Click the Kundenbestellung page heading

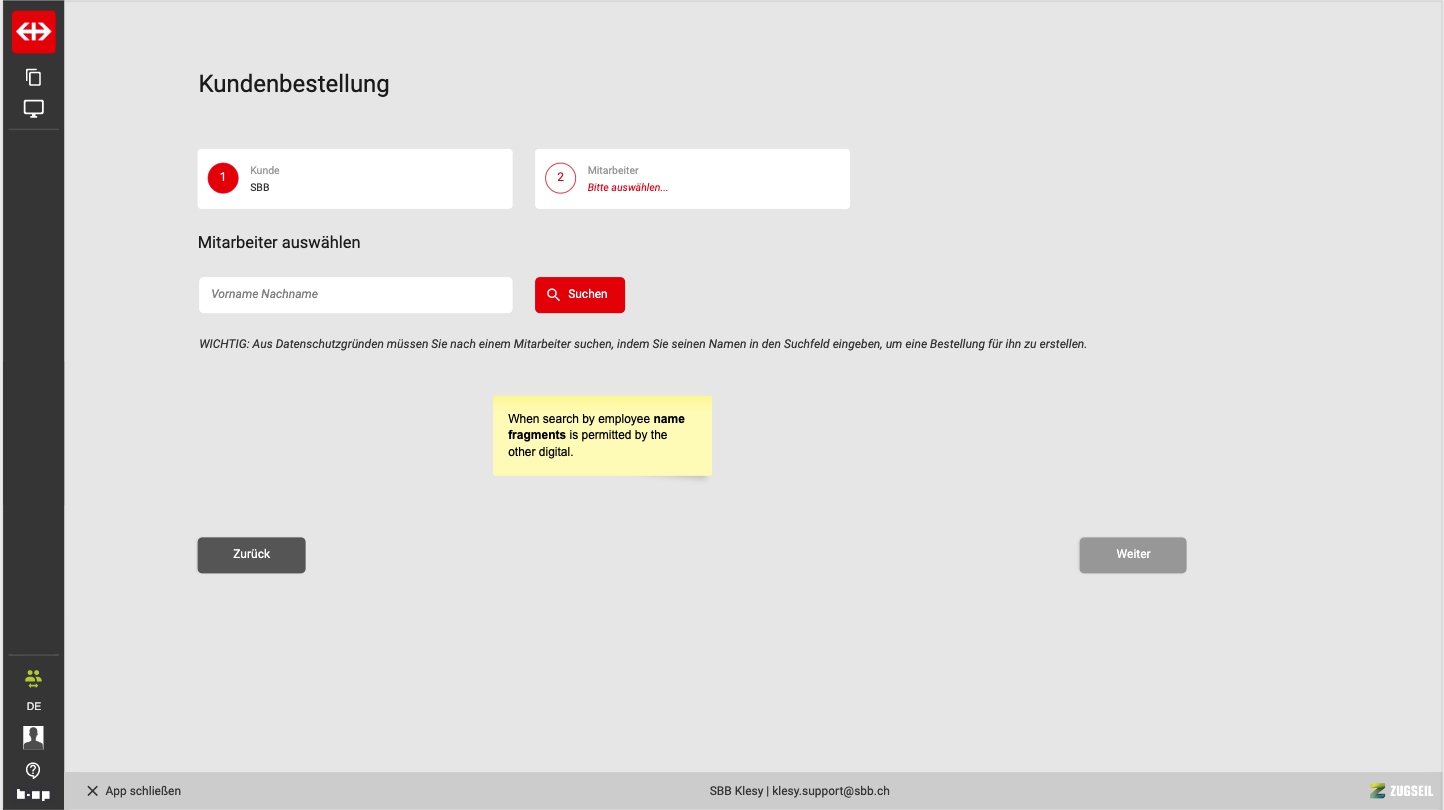294,84
